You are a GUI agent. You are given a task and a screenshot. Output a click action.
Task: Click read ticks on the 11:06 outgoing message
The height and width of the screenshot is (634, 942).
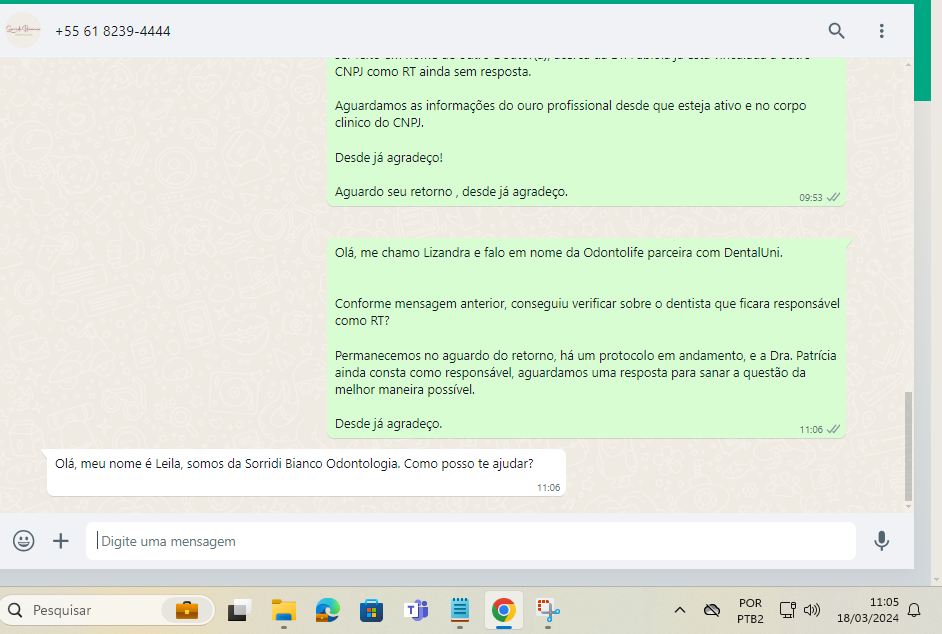833,430
